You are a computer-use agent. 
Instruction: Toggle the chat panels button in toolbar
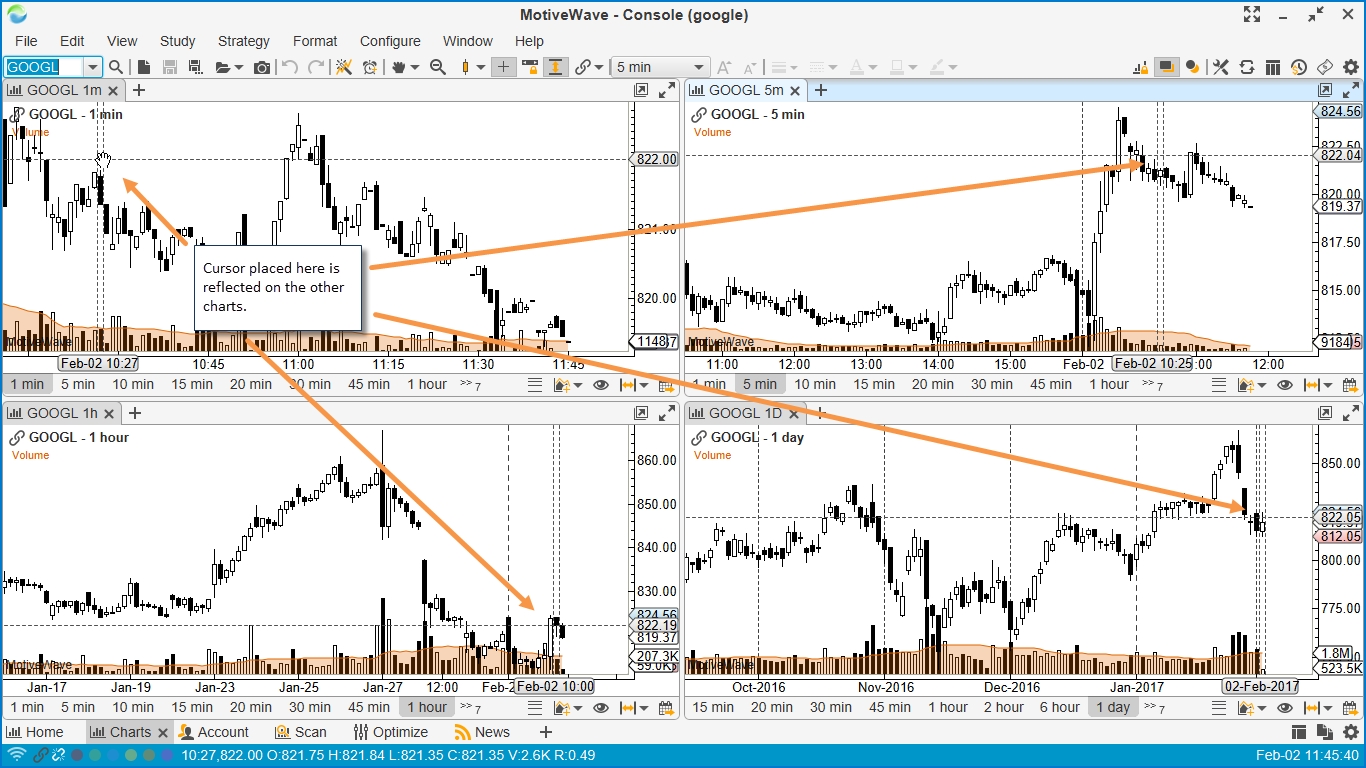tap(1166, 67)
